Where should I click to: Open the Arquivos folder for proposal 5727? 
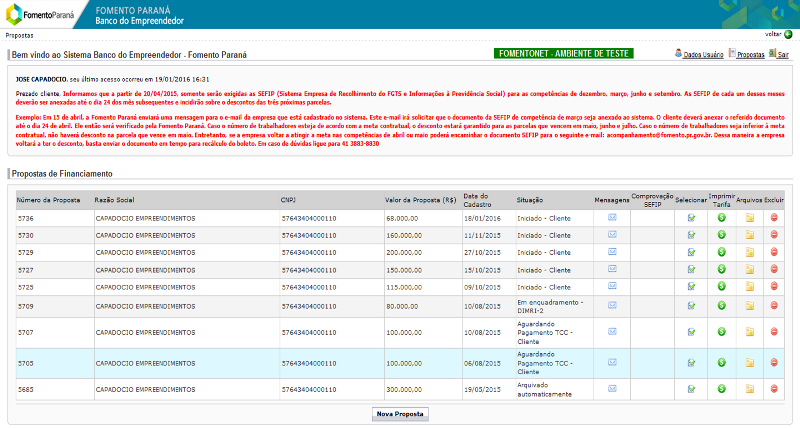point(749,269)
